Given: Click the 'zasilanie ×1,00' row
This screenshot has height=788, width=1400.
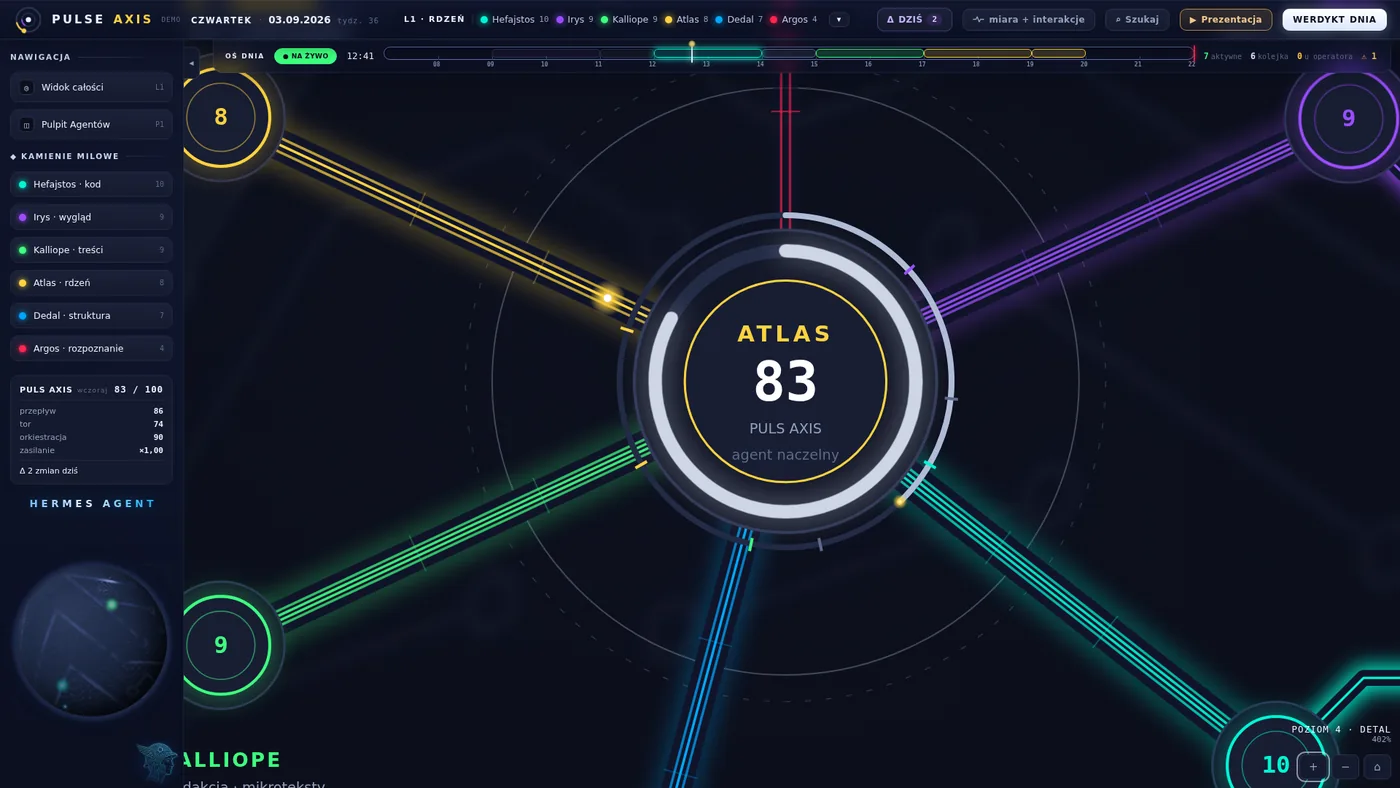Looking at the screenshot, I should 91,450.
